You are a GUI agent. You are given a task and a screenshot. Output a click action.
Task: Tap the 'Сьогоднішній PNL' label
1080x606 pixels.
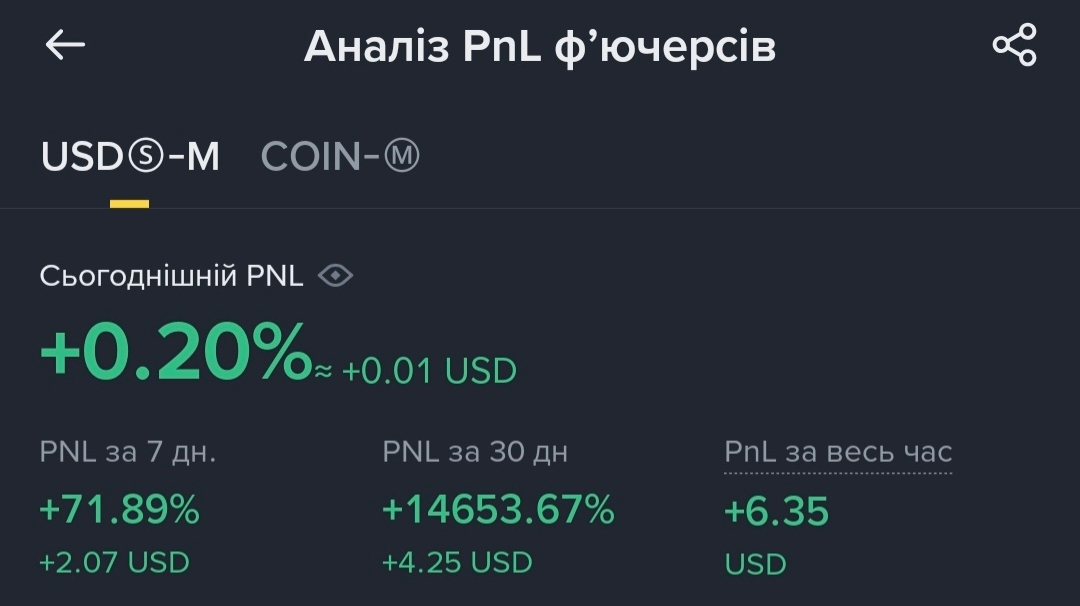click(171, 276)
